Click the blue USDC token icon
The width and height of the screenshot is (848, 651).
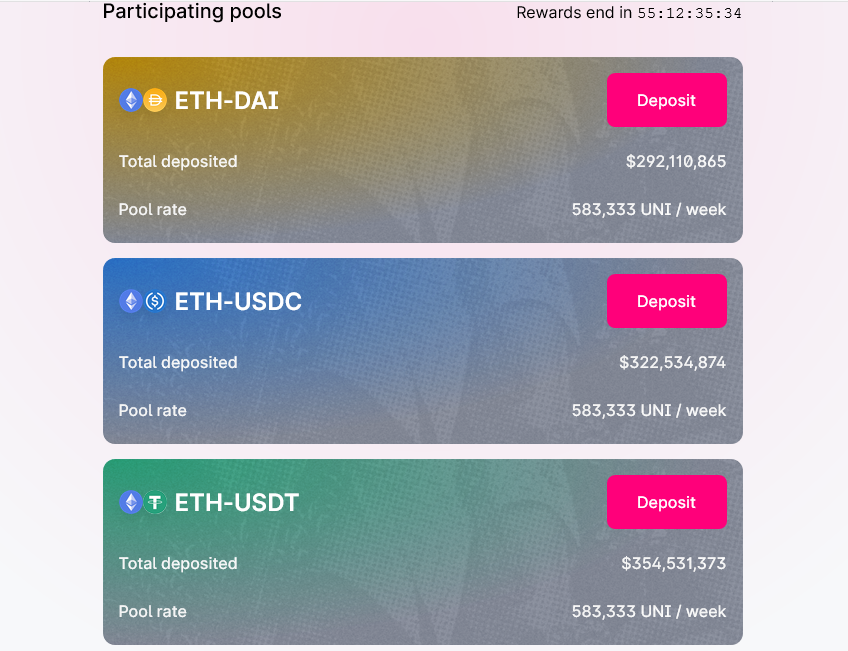pyautogui.click(x=155, y=301)
